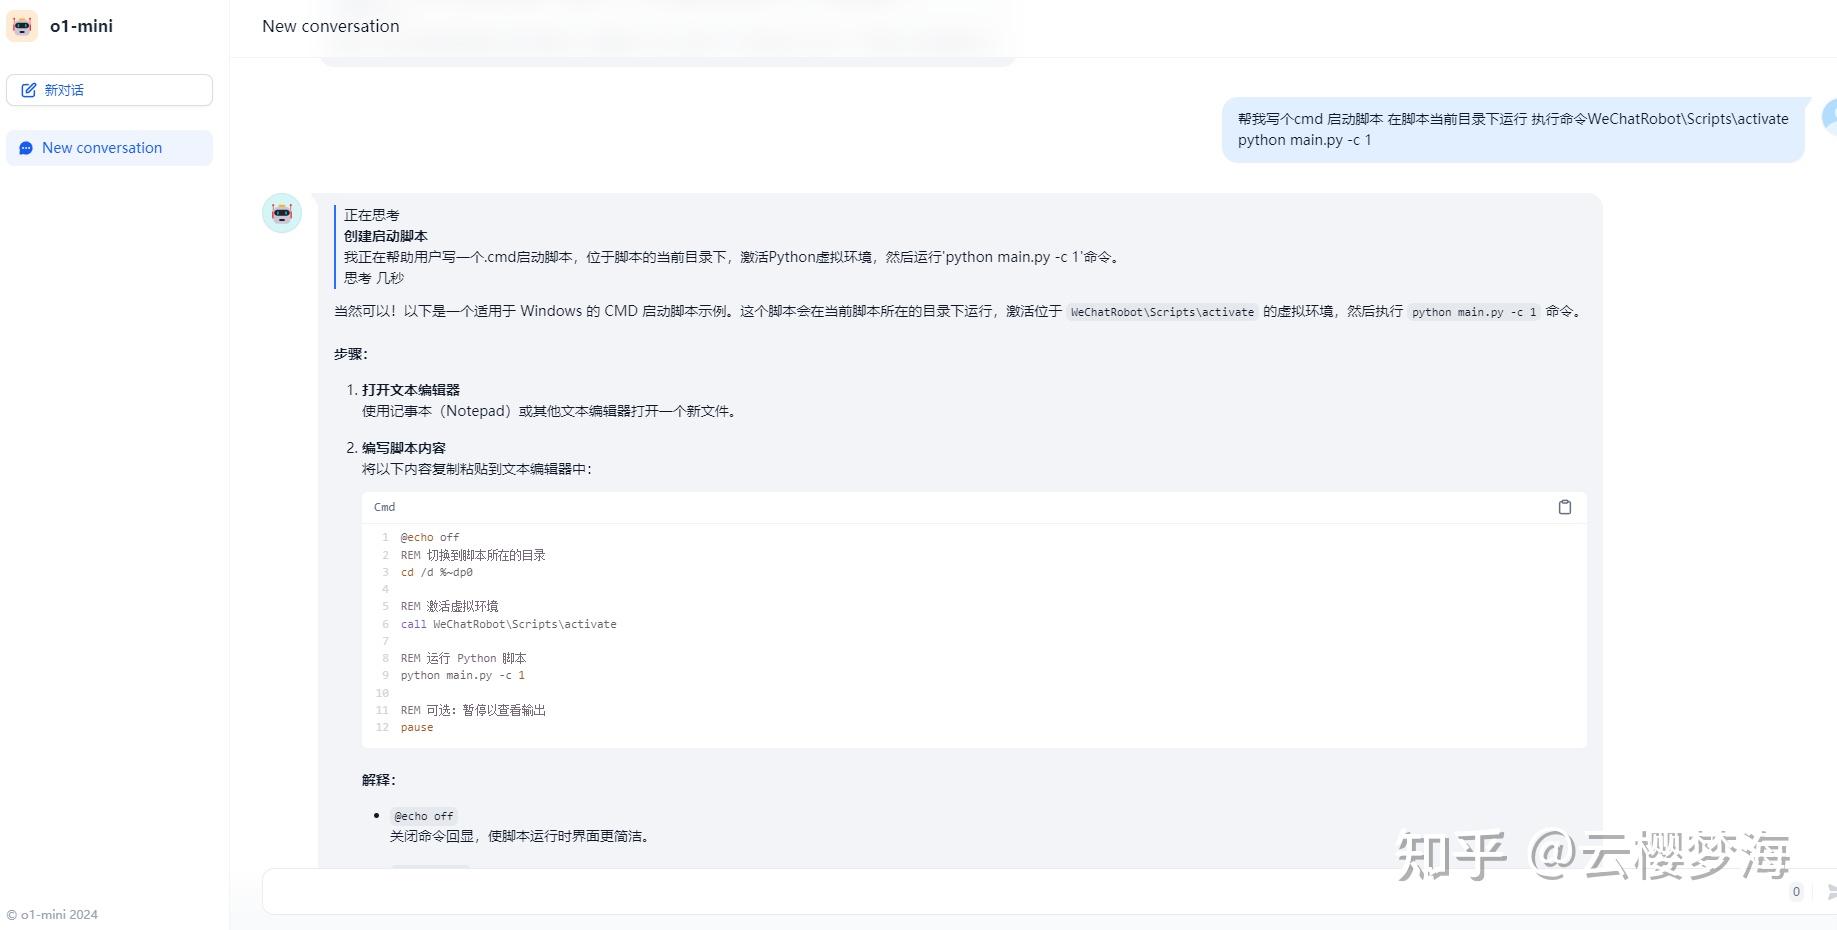
Task: Expand the 正在思考 reasoning panel
Action: [371, 214]
